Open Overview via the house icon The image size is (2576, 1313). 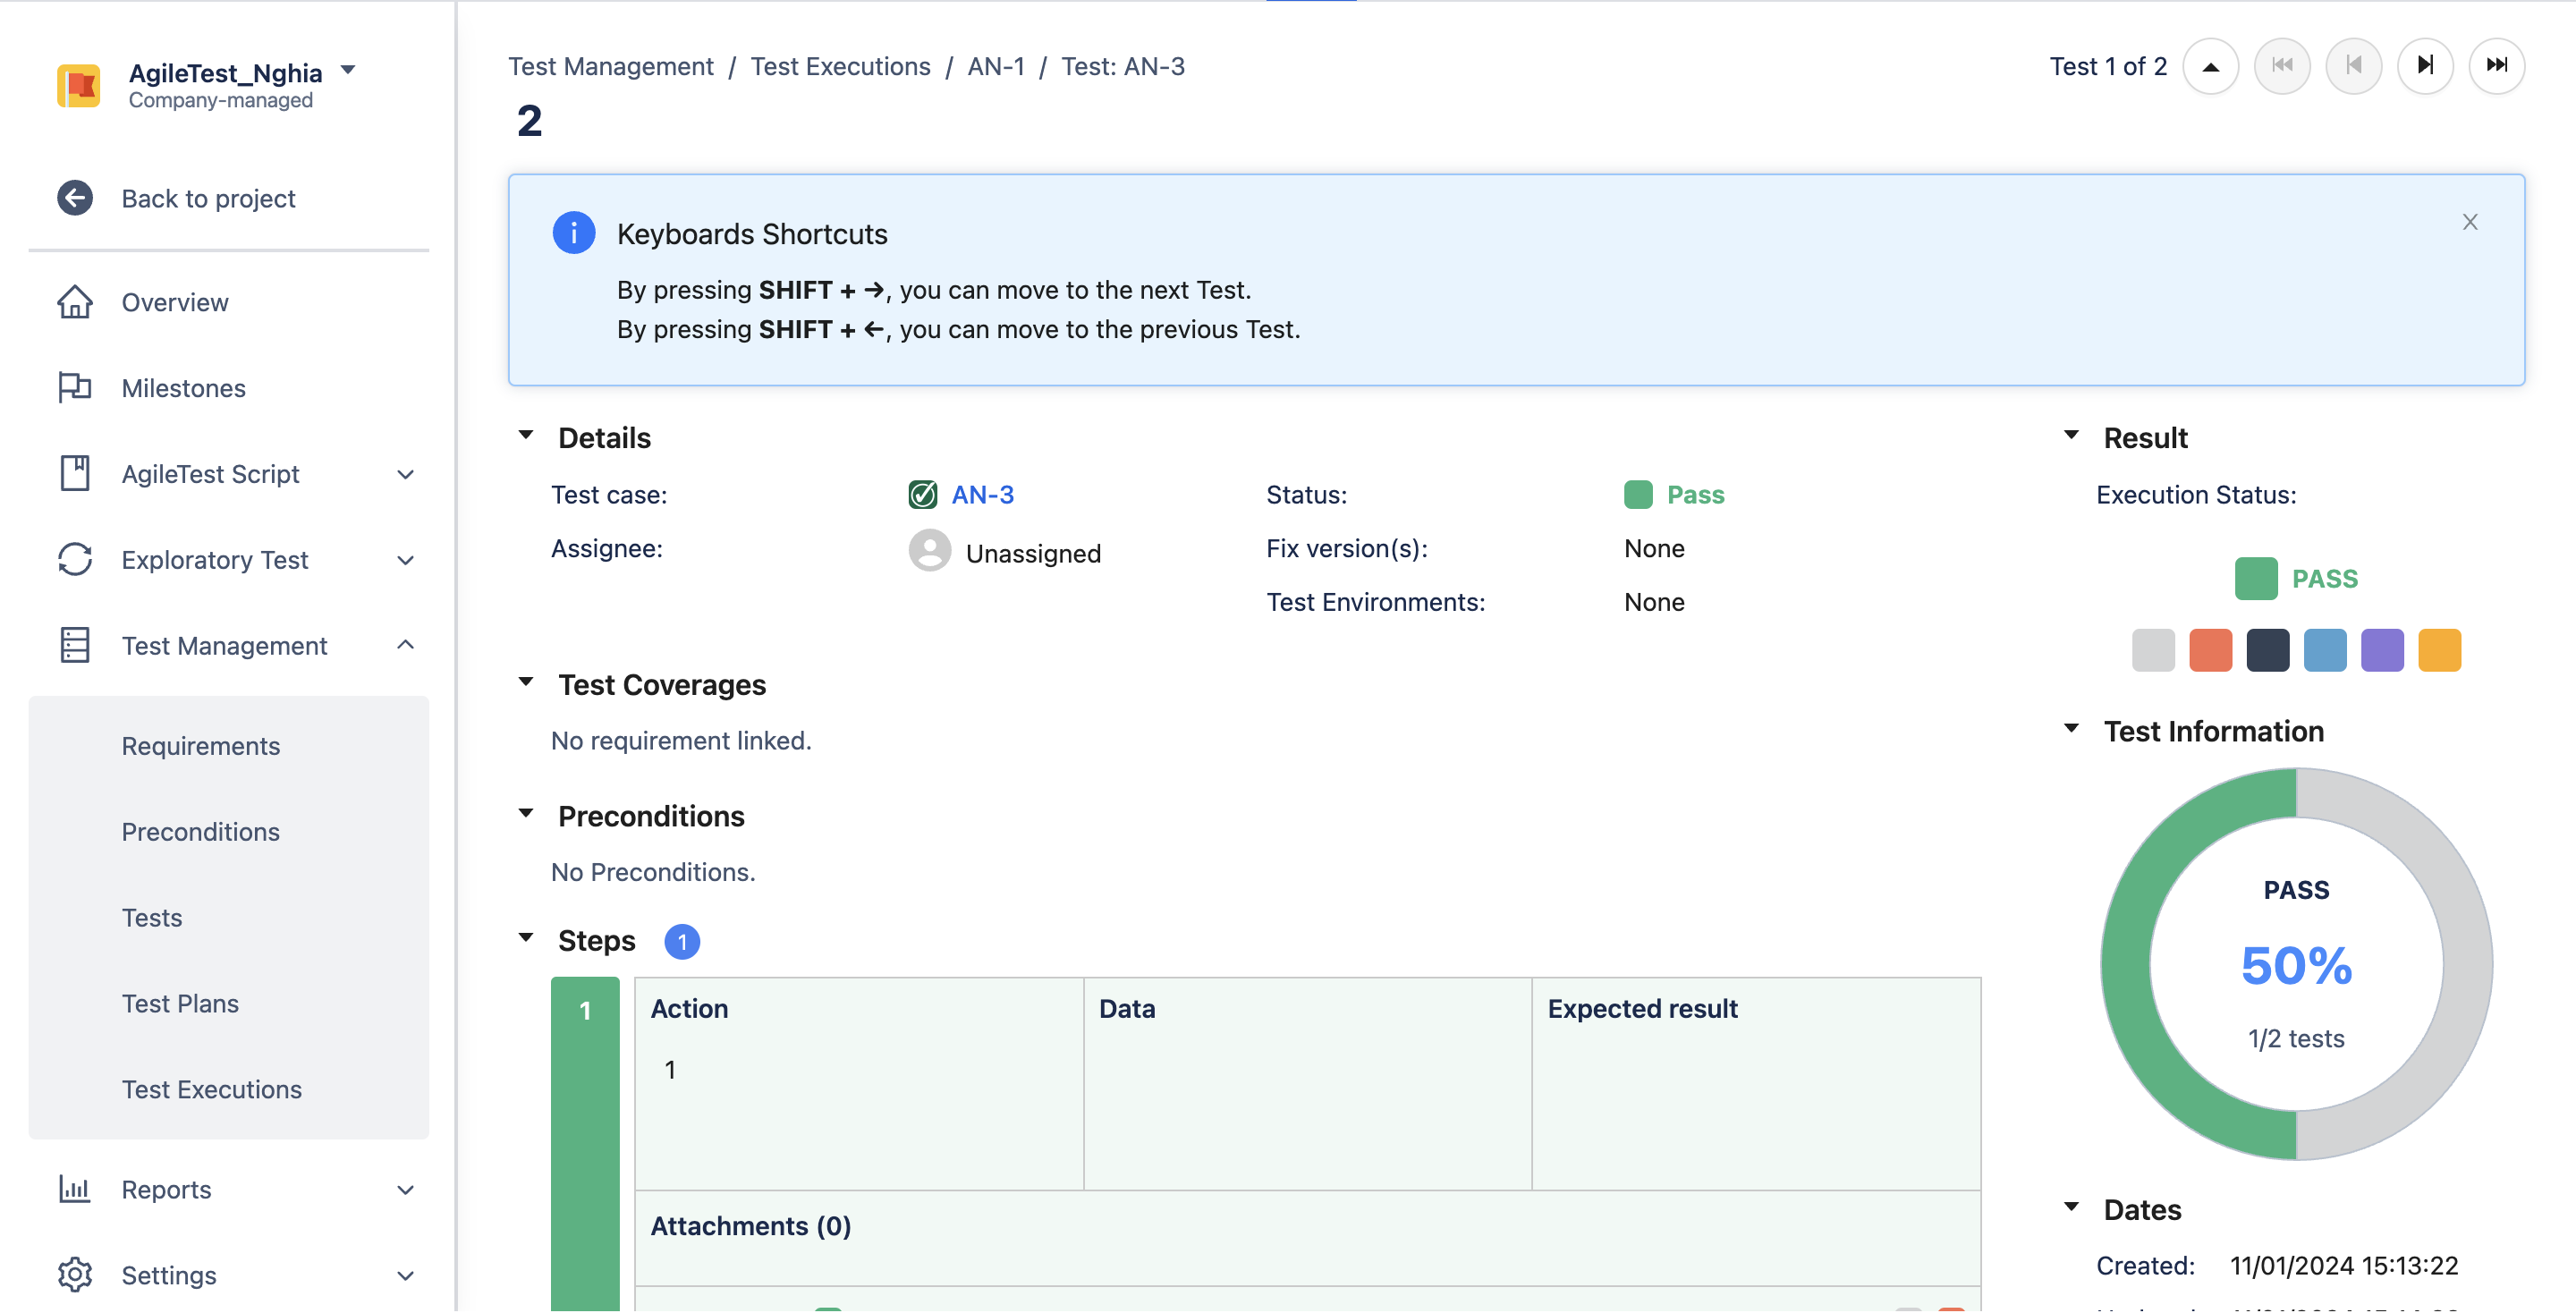pos(75,302)
